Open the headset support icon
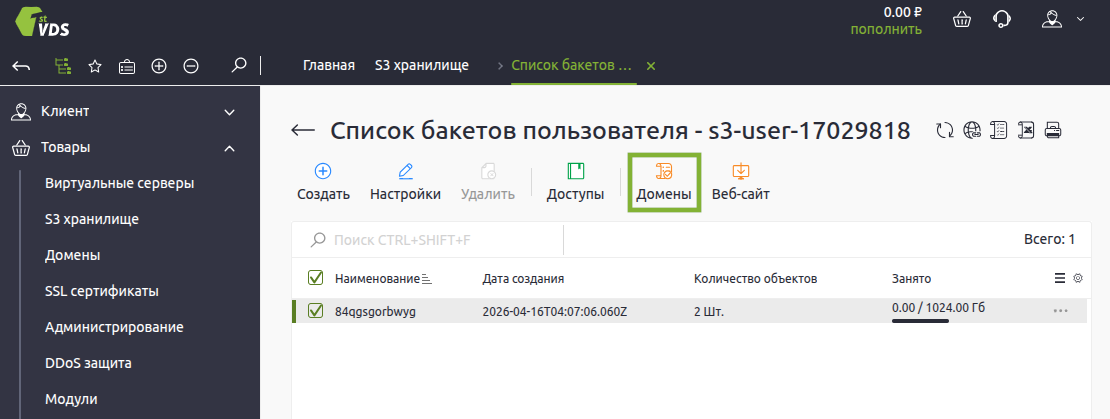 pyautogui.click(x=1000, y=19)
